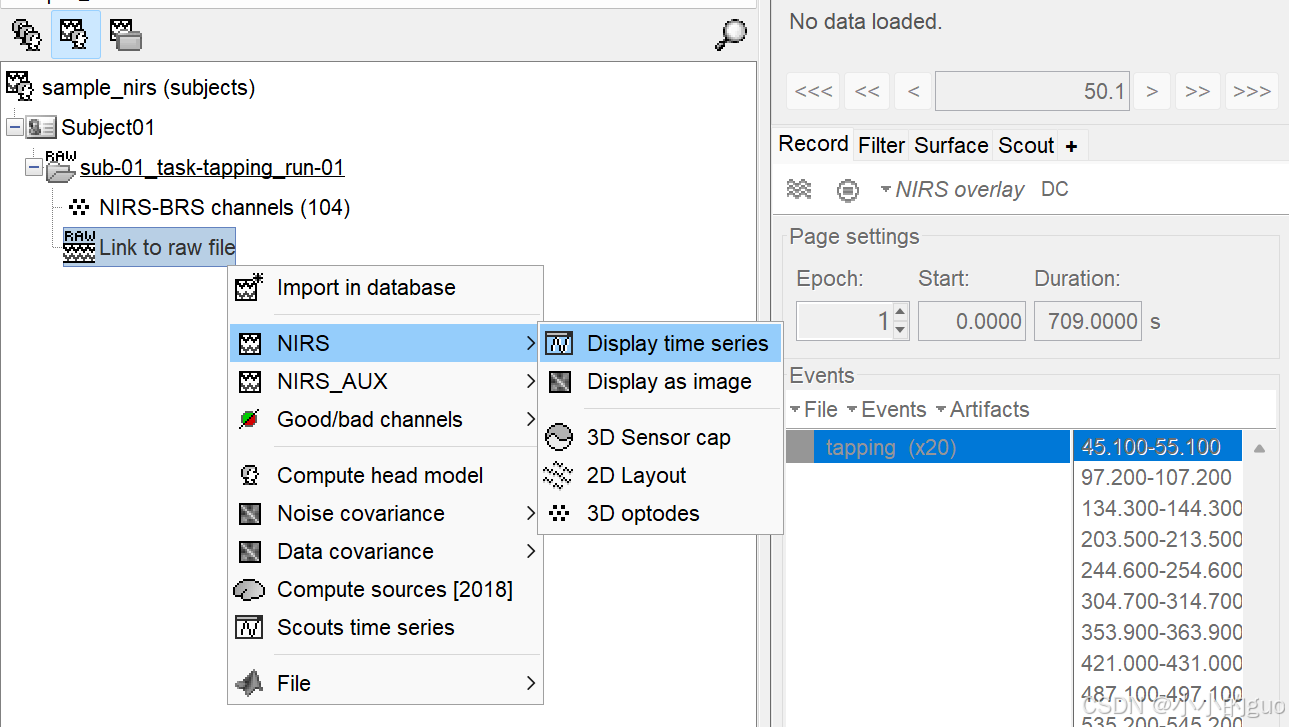Select functional data sorted by conditions view

click(x=125, y=35)
